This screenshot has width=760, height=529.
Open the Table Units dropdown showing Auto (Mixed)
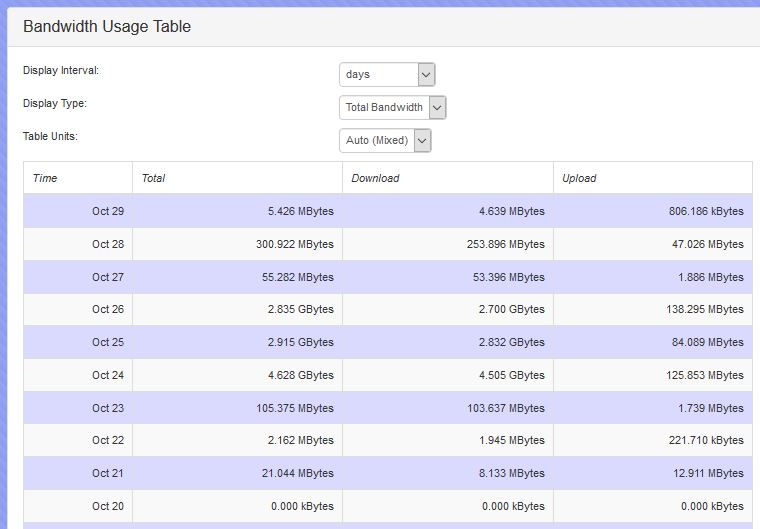tap(385, 141)
